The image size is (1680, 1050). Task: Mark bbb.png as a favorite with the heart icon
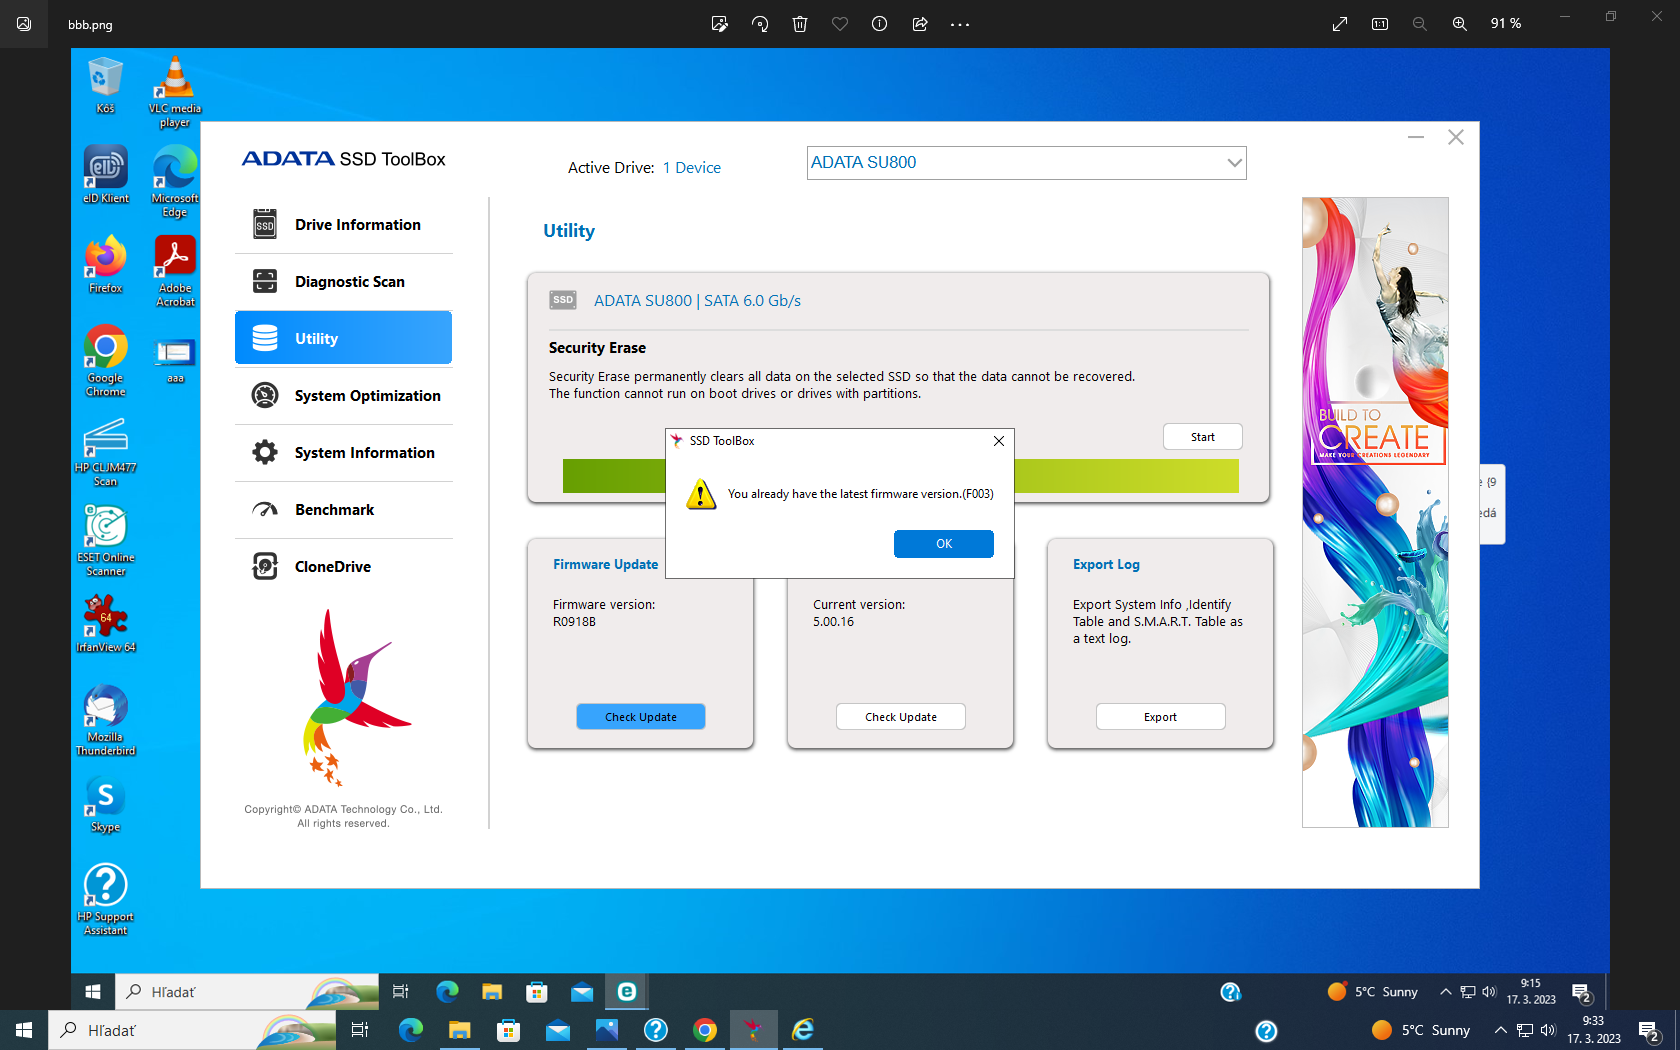[x=839, y=23]
